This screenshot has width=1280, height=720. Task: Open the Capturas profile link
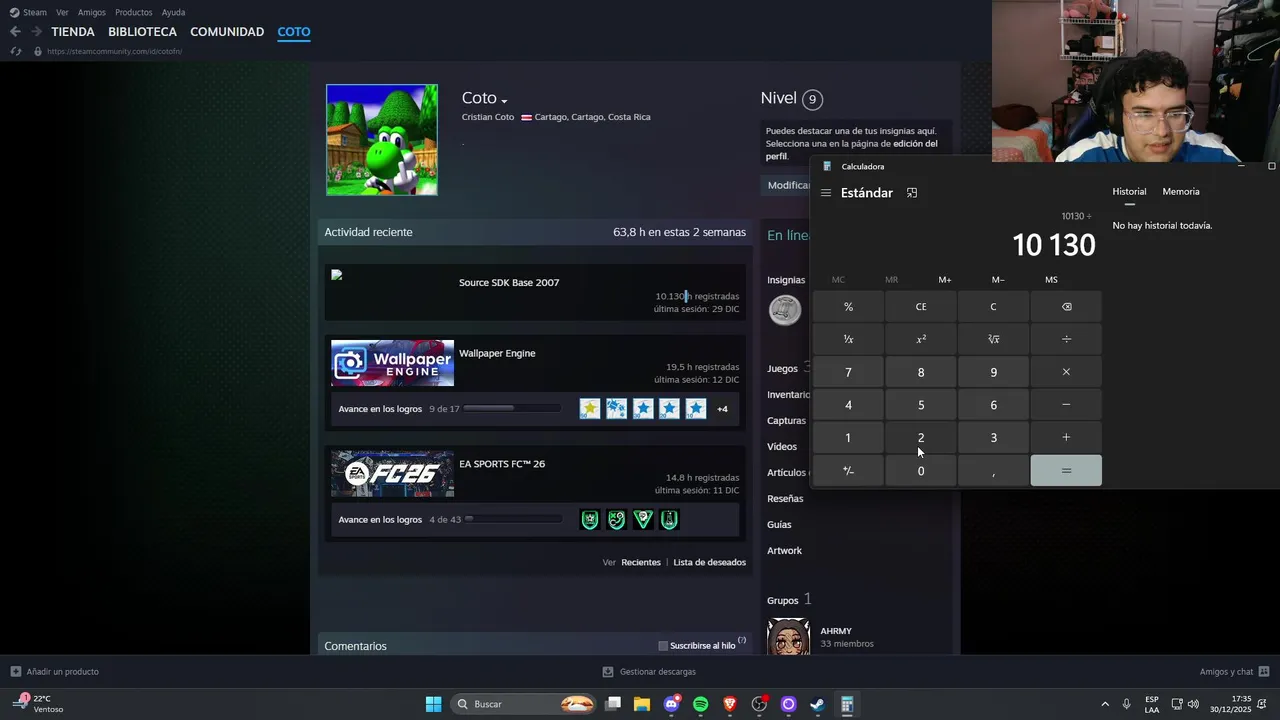786,421
